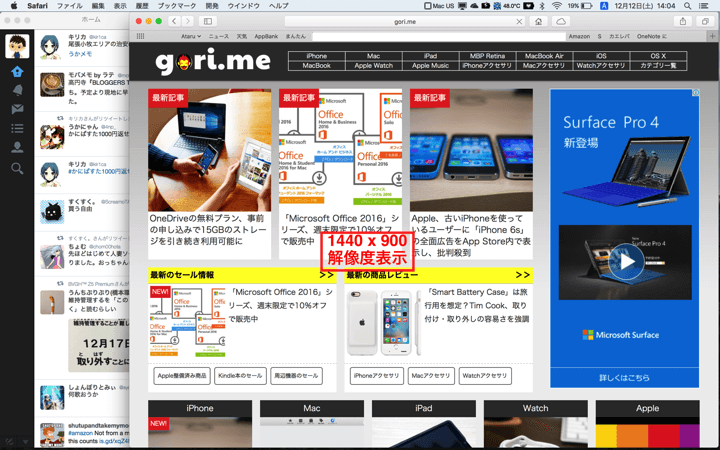Open the Apple menu
720x450 pixels.
coord(14,6)
